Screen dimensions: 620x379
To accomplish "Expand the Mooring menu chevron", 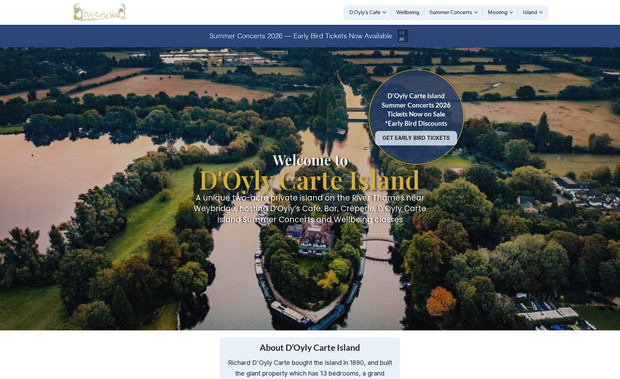I will point(511,13).
